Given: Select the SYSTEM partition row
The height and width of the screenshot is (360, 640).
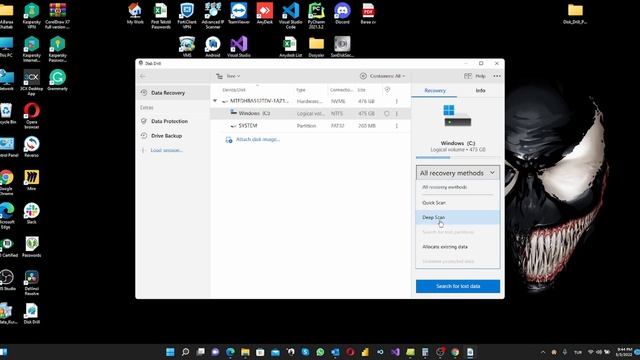Looking at the screenshot, I should click(x=310, y=126).
